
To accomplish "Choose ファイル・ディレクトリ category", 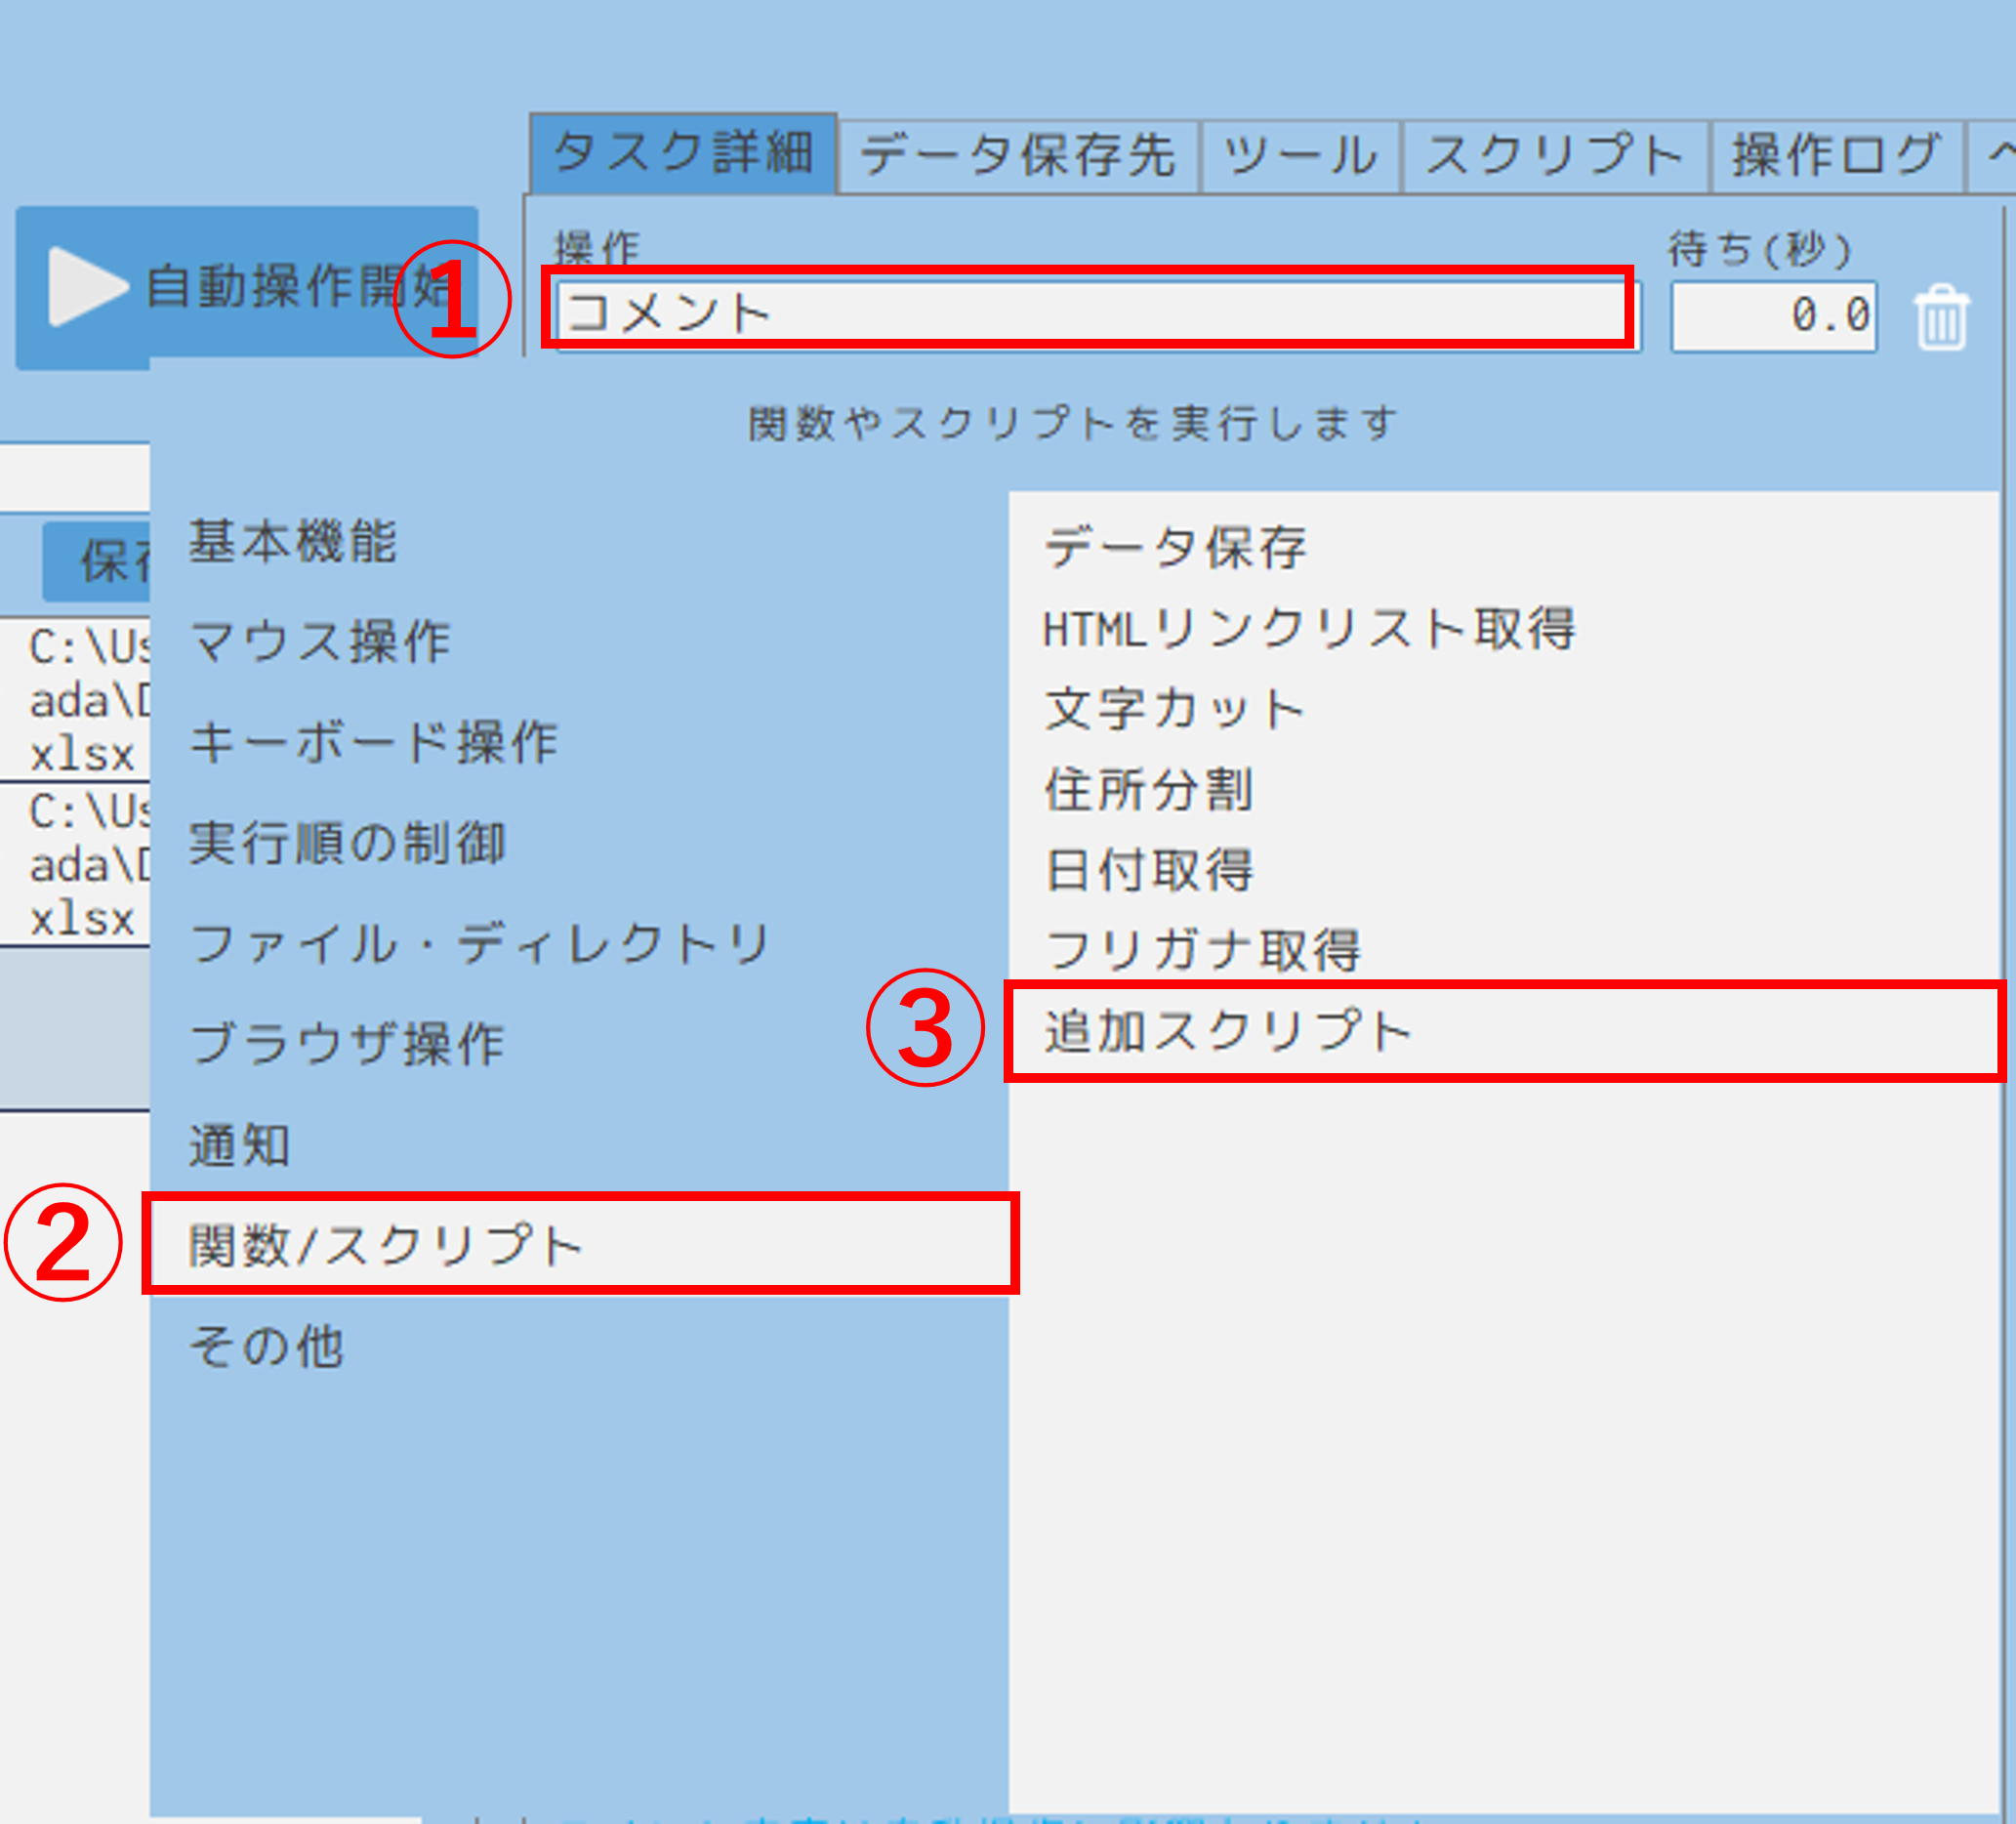I will coord(480,944).
